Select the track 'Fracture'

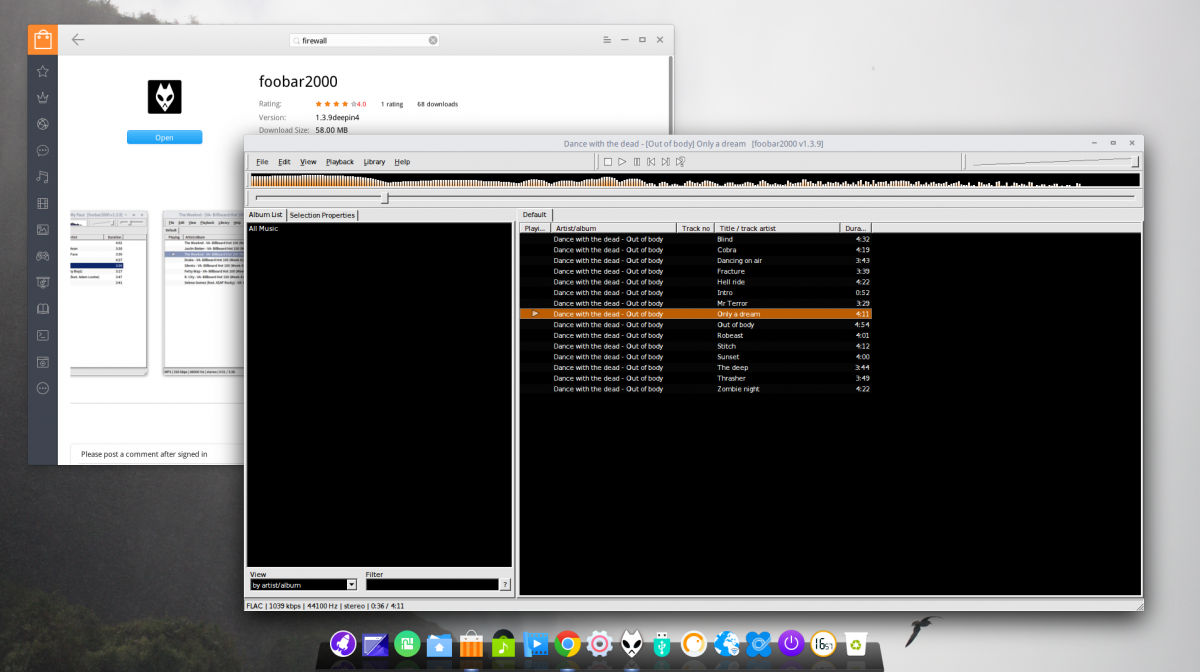tap(695, 271)
